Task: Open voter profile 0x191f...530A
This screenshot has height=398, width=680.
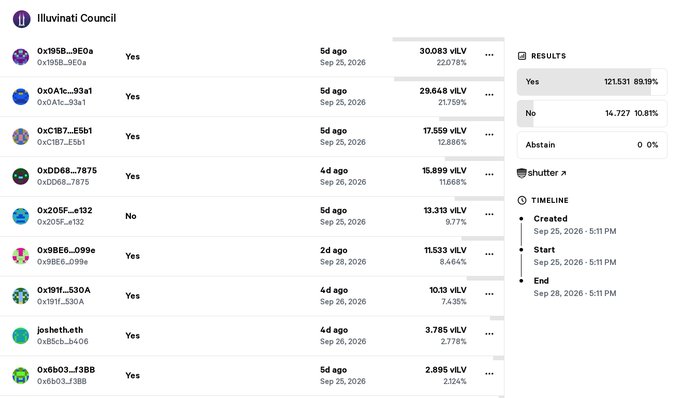Action: click(64, 290)
